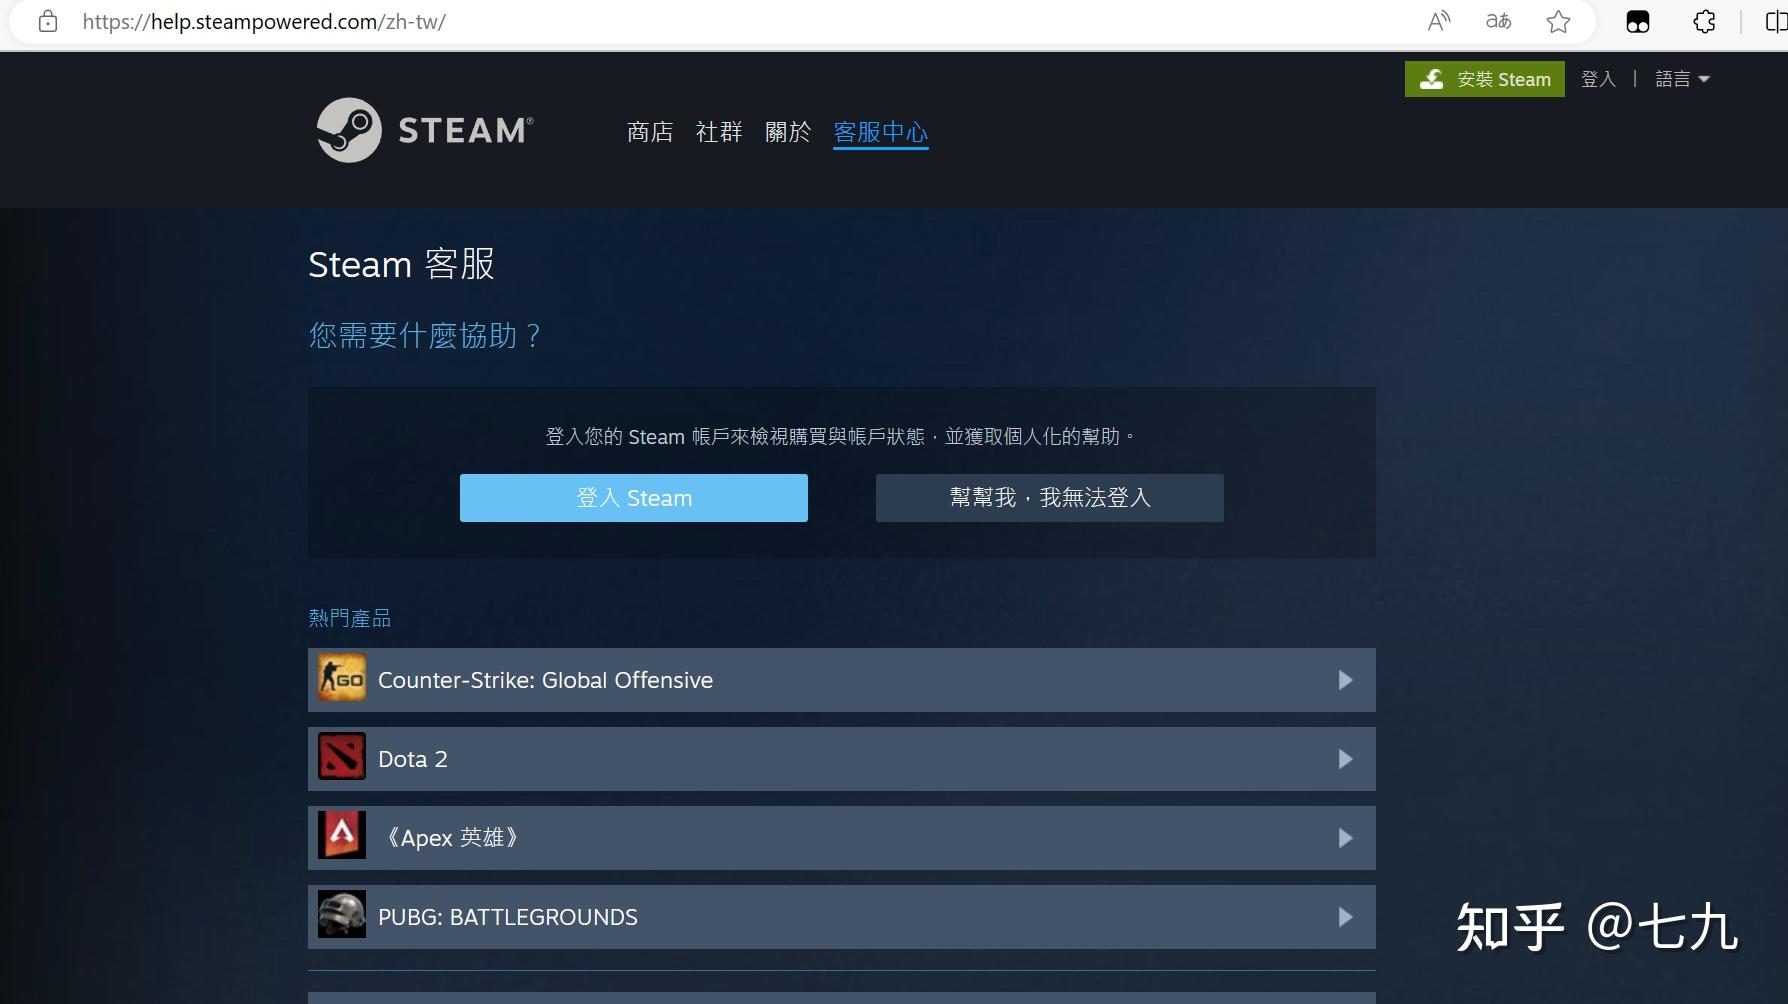The width and height of the screenshot is (1788, 1004).
Task: Click the Counter-Strike: Global Offensive game icon
Action: [341, 679]
